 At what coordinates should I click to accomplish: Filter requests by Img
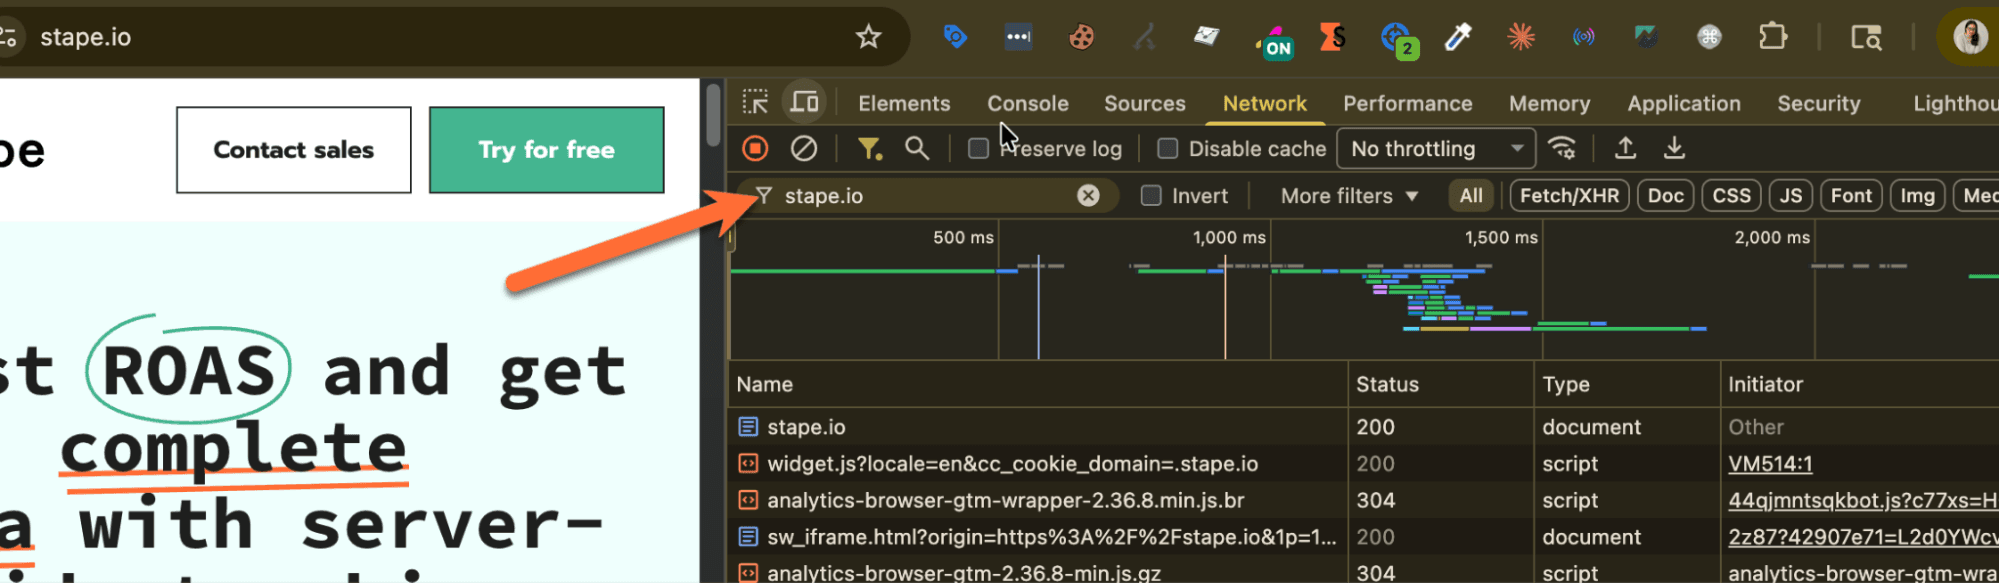point(1917,196)
